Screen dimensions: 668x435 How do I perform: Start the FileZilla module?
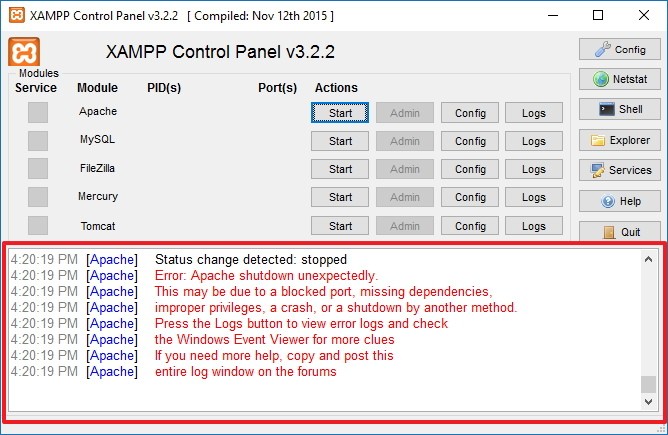click(x=340, y=169)
